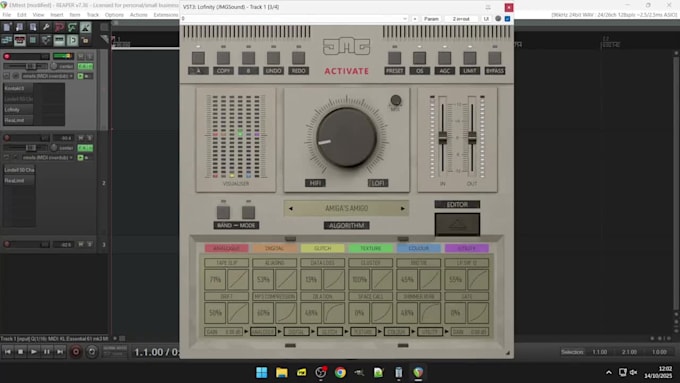Open Project Settings via the wrench icon
The height and width of the screenshot is (383, 680).
(46, 27)
